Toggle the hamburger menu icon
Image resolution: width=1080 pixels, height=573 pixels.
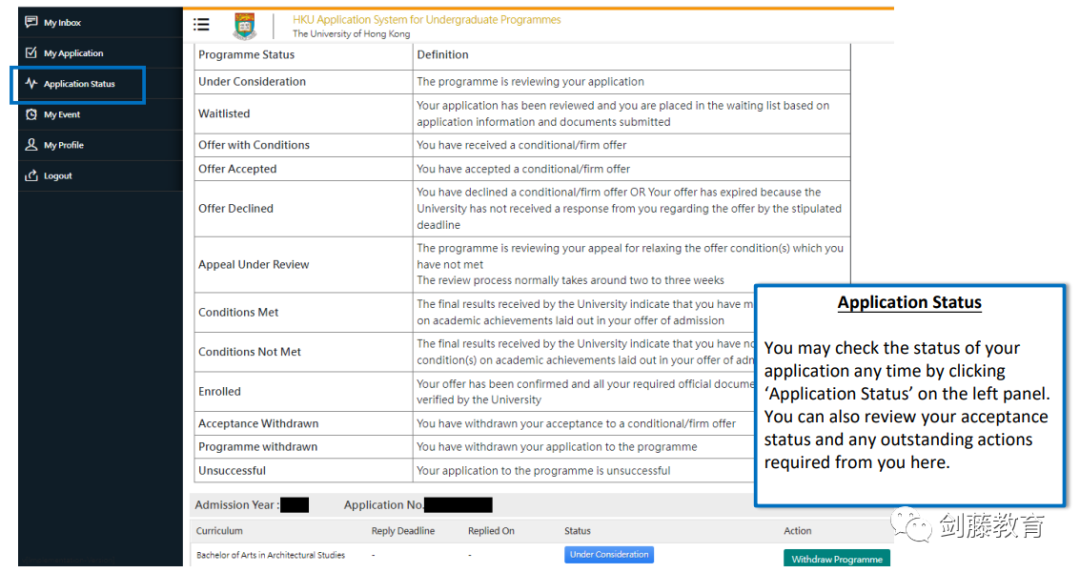pyautogui.click(x=201, y=25)
